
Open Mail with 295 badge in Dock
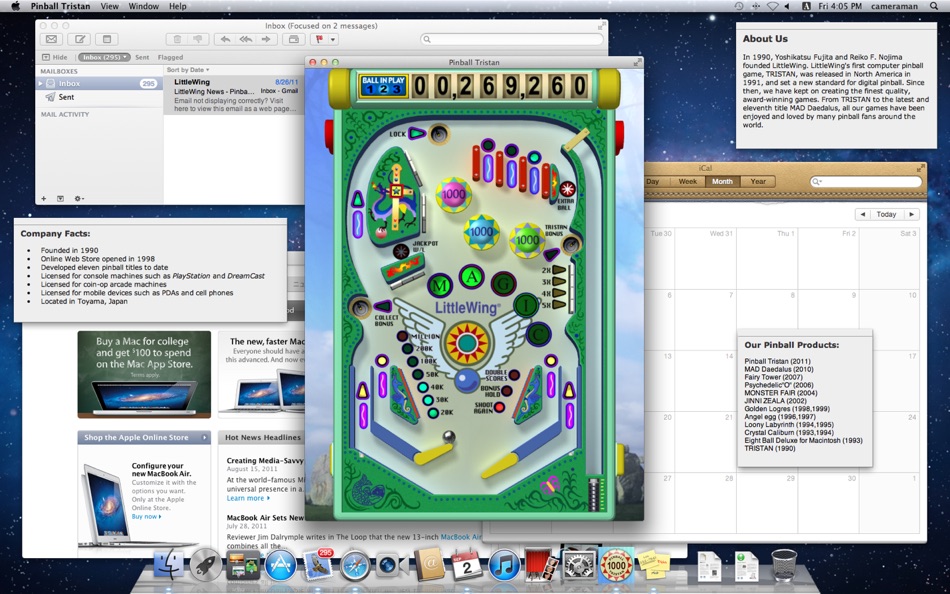(317, 565)
